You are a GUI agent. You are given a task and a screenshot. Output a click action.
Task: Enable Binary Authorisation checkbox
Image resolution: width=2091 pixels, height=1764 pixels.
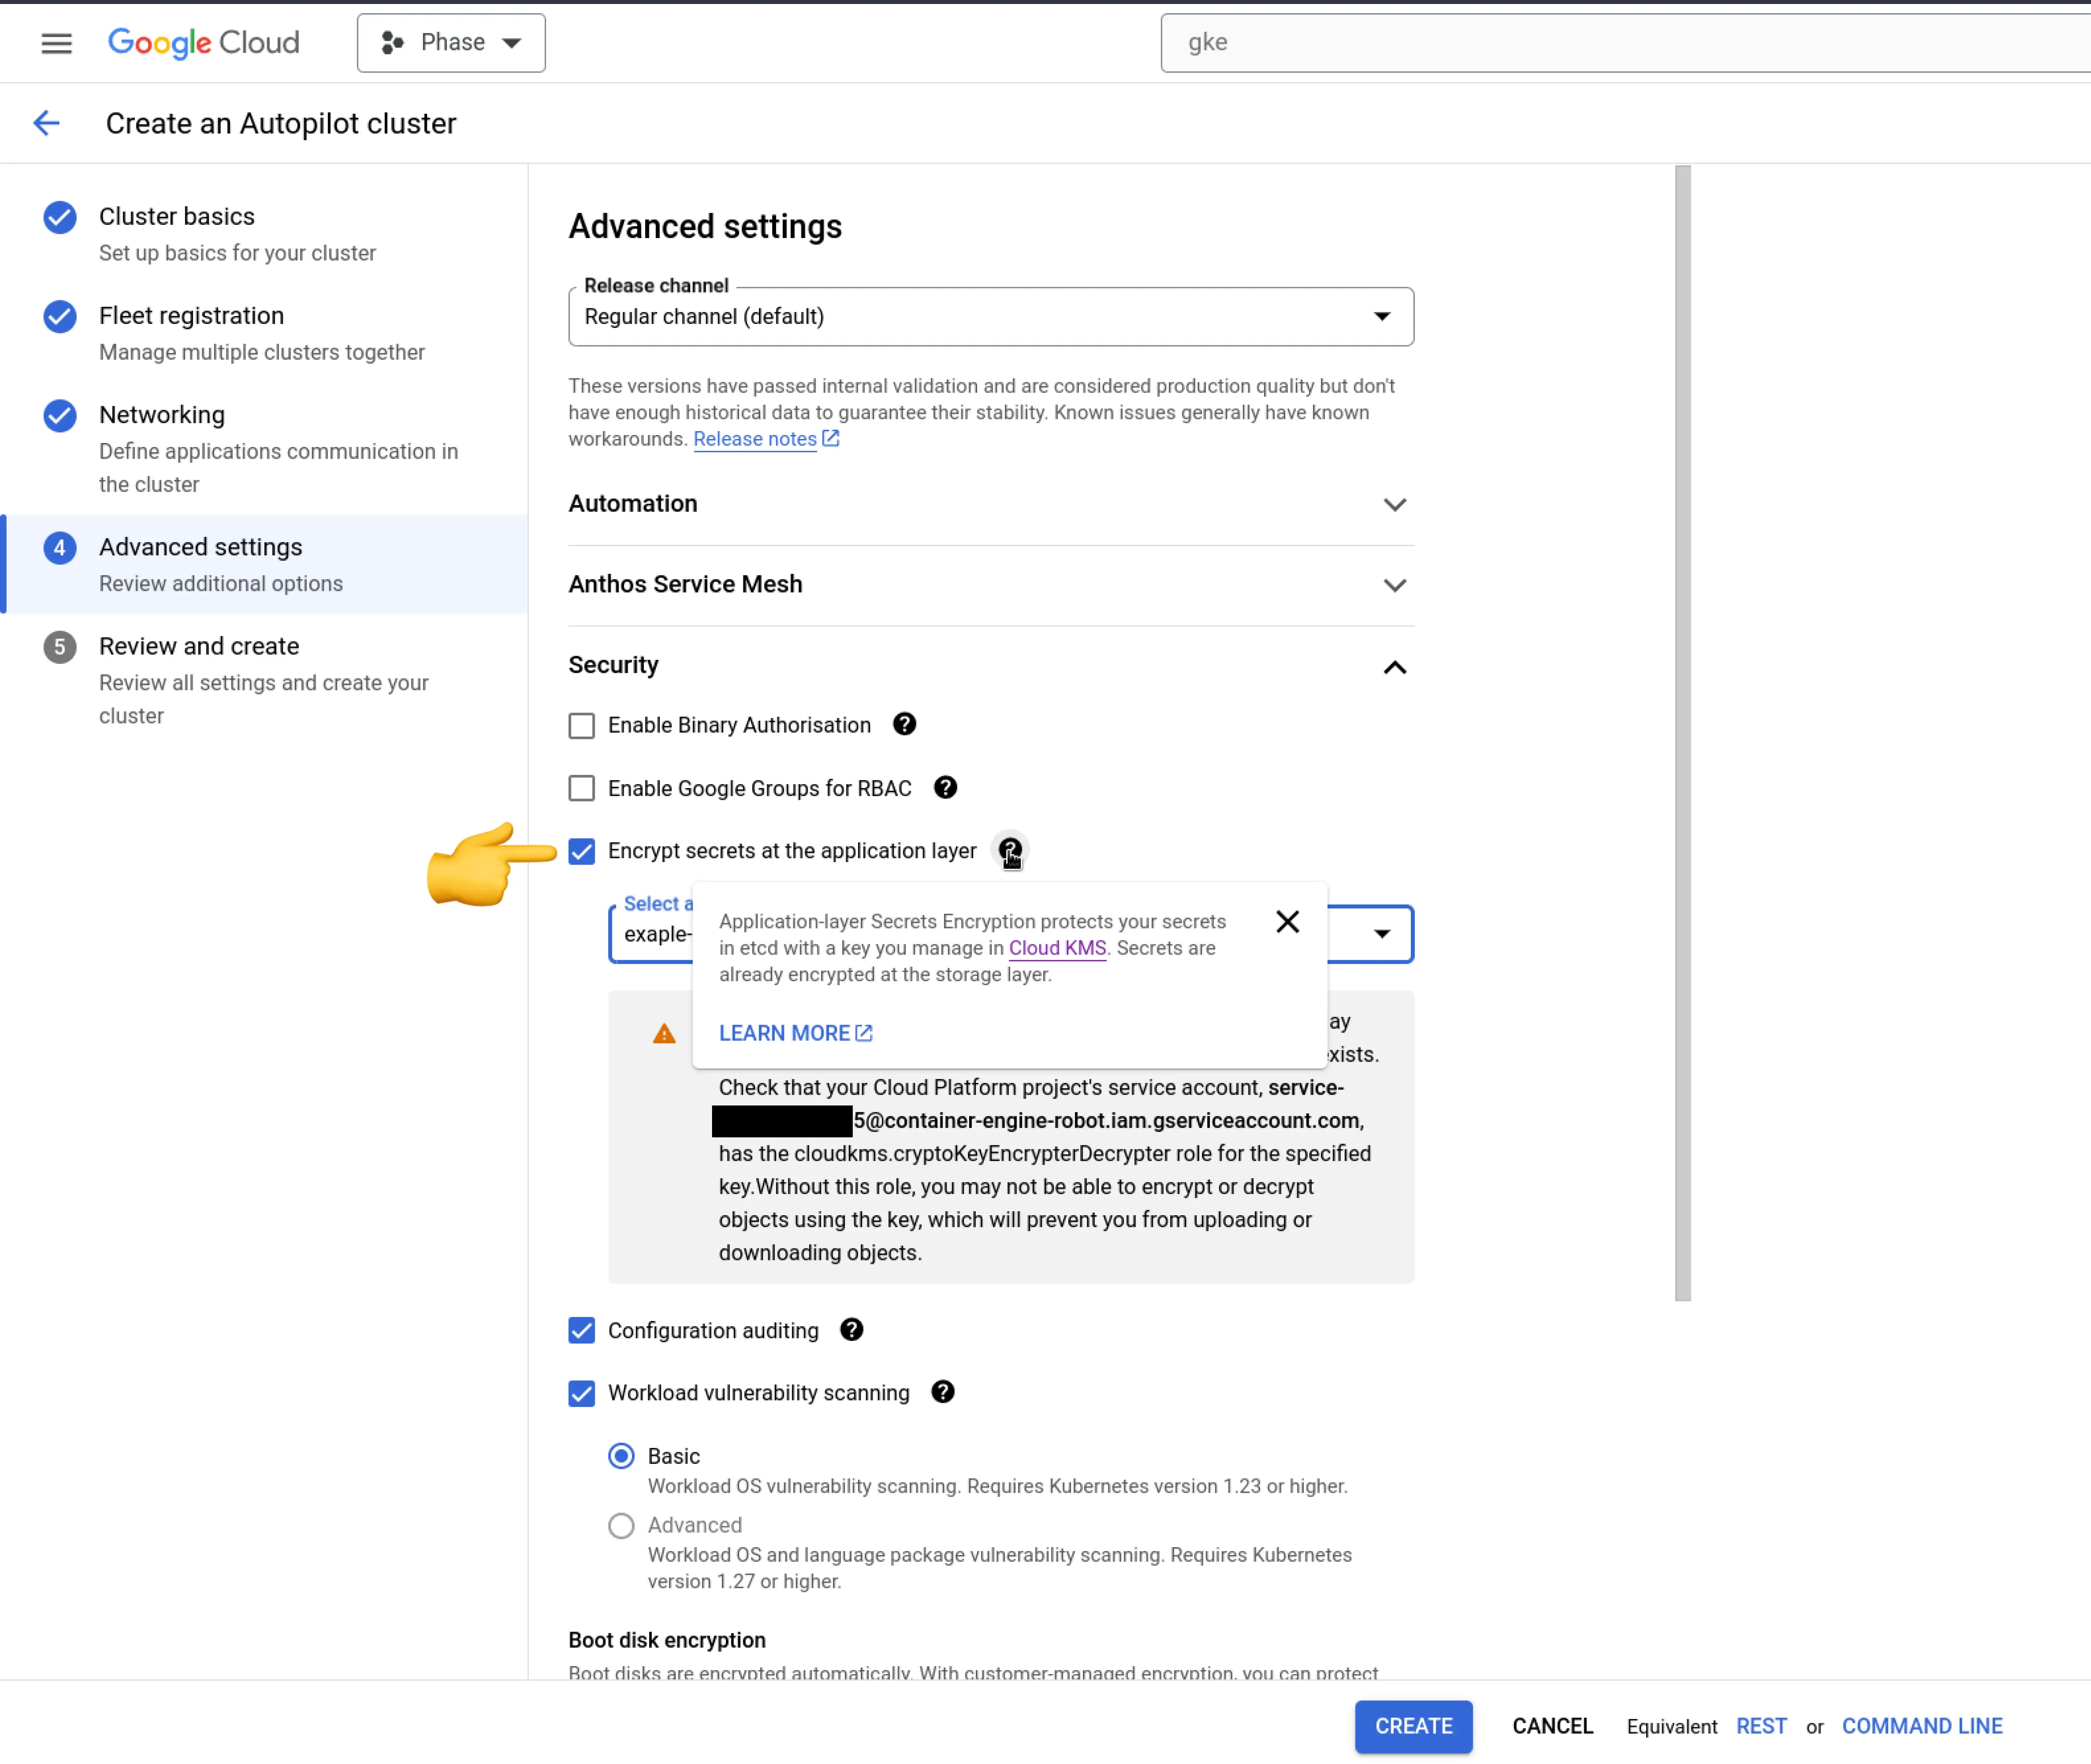581,725
